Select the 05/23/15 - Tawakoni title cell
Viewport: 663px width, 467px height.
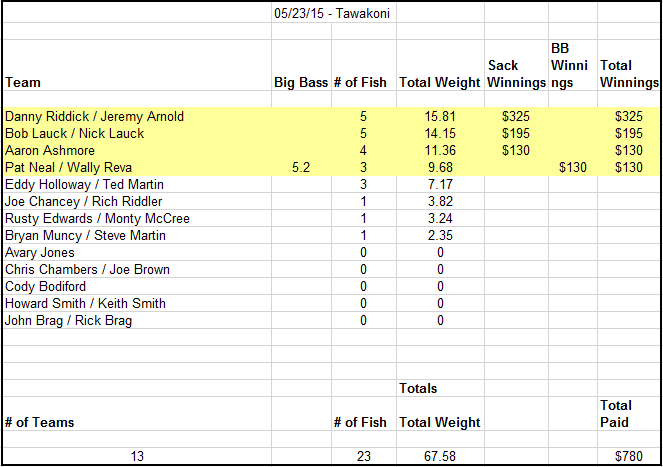(334, 14)
